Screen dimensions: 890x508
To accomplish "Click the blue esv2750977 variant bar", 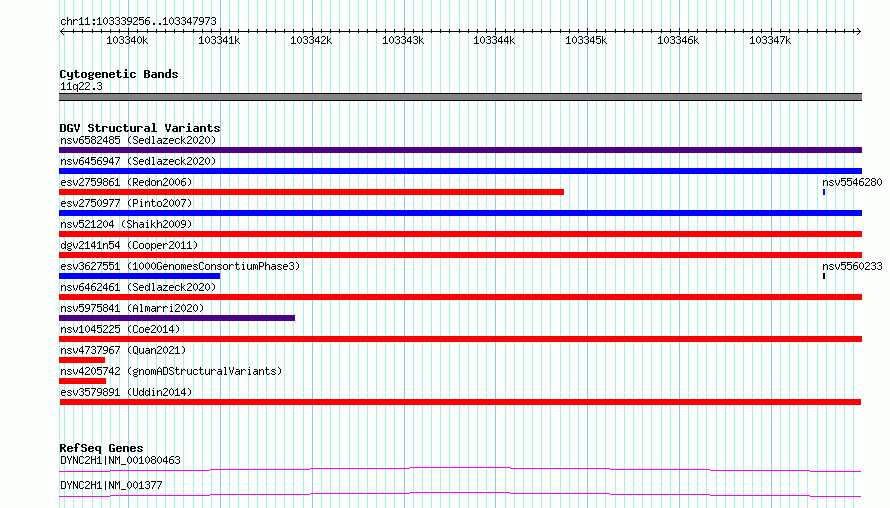I will [x=460, y=213].
